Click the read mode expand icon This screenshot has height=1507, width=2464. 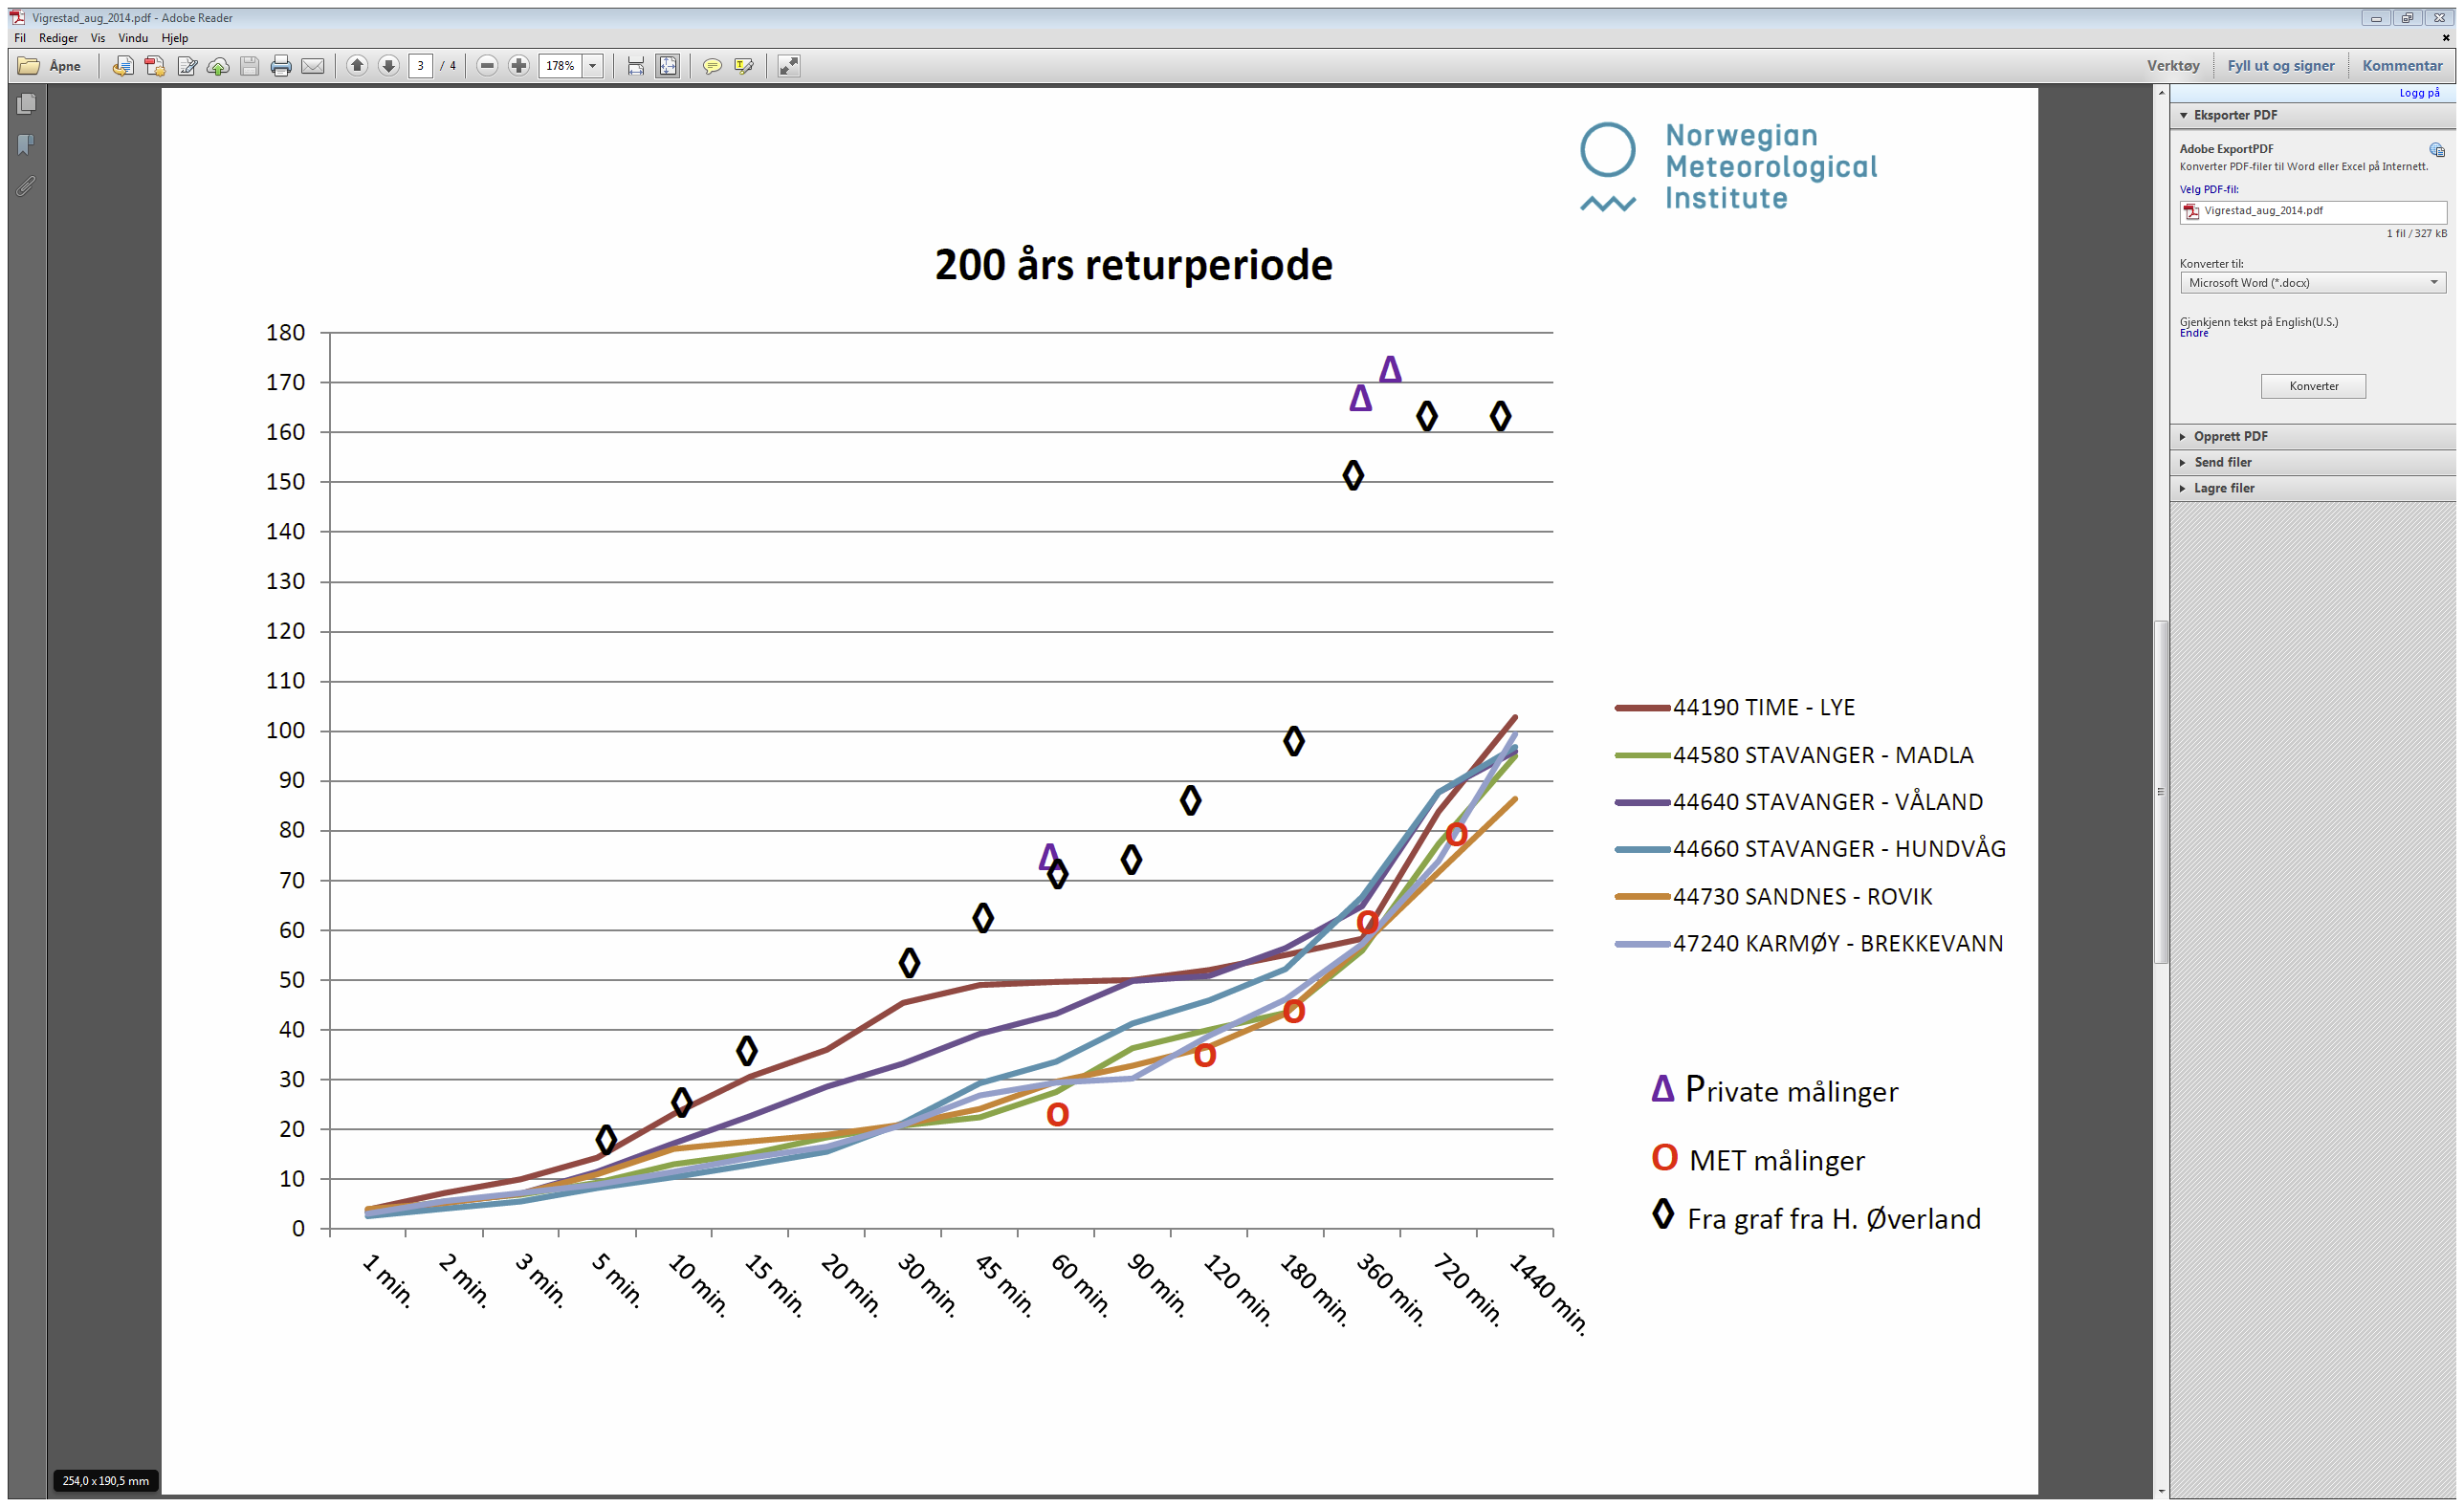(789, 66)
